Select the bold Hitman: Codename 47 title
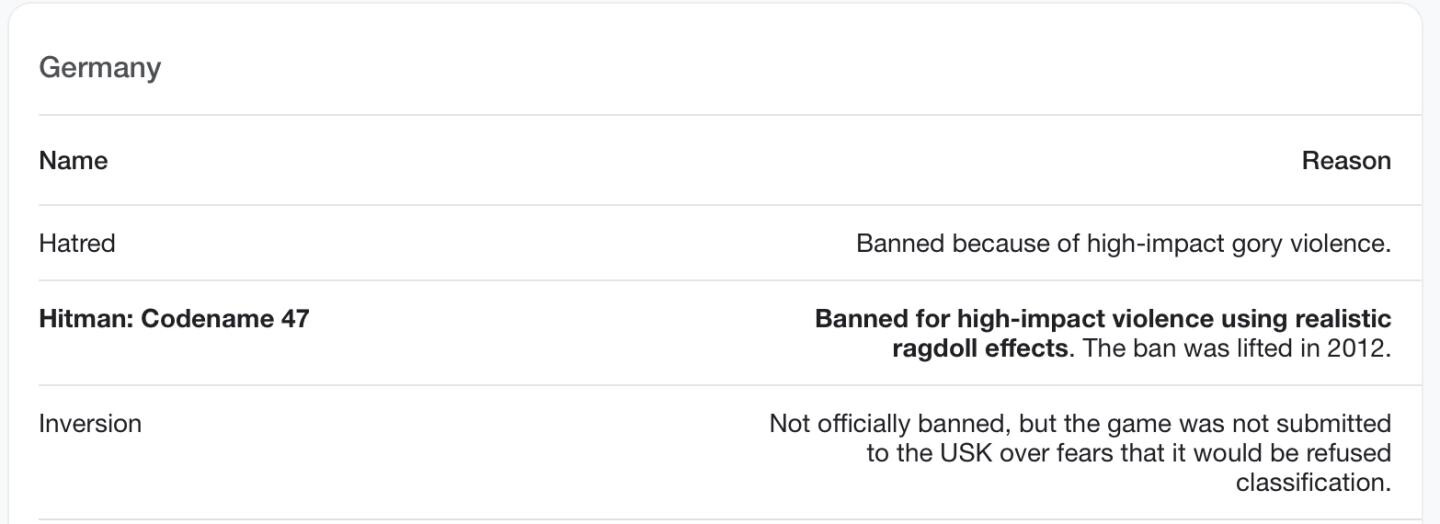This screenshot has height=524, width=1440. pos(174,319)
